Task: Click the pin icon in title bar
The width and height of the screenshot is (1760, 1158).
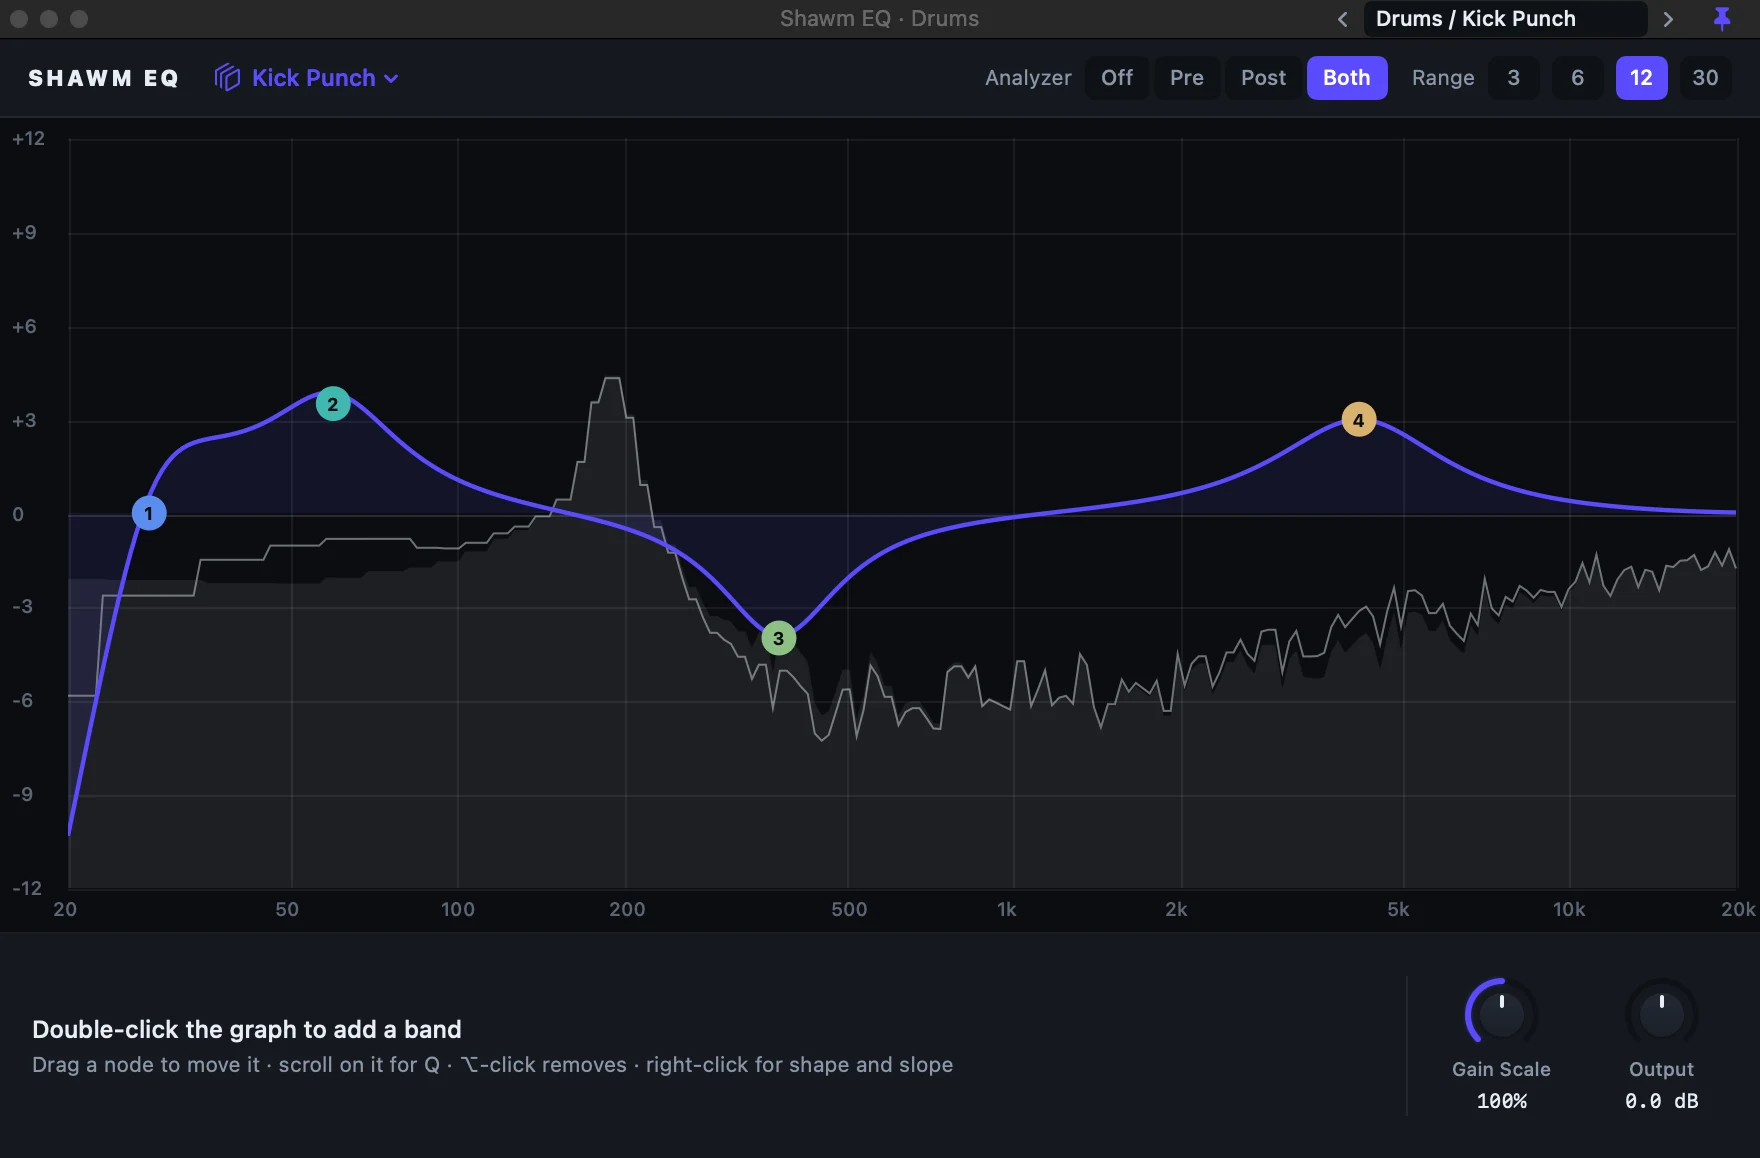Action: (1722, 19)
